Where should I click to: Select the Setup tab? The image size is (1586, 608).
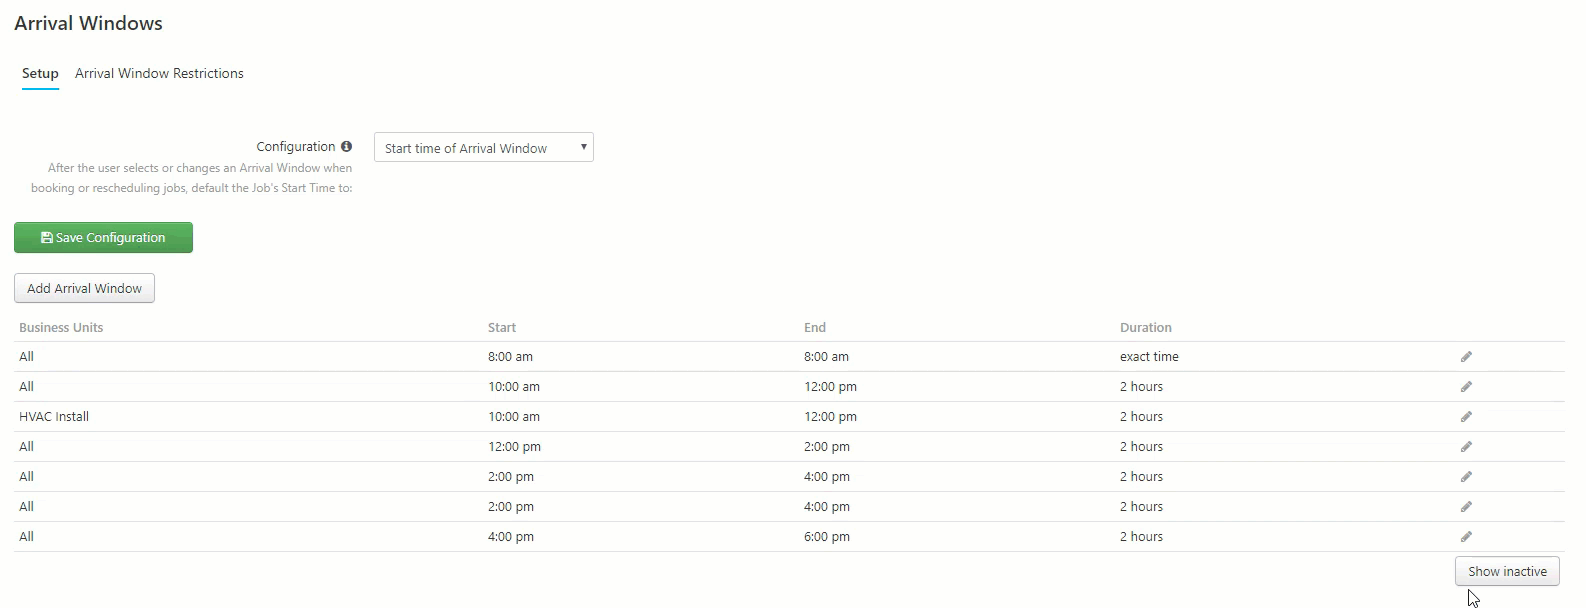coord(40,73)
